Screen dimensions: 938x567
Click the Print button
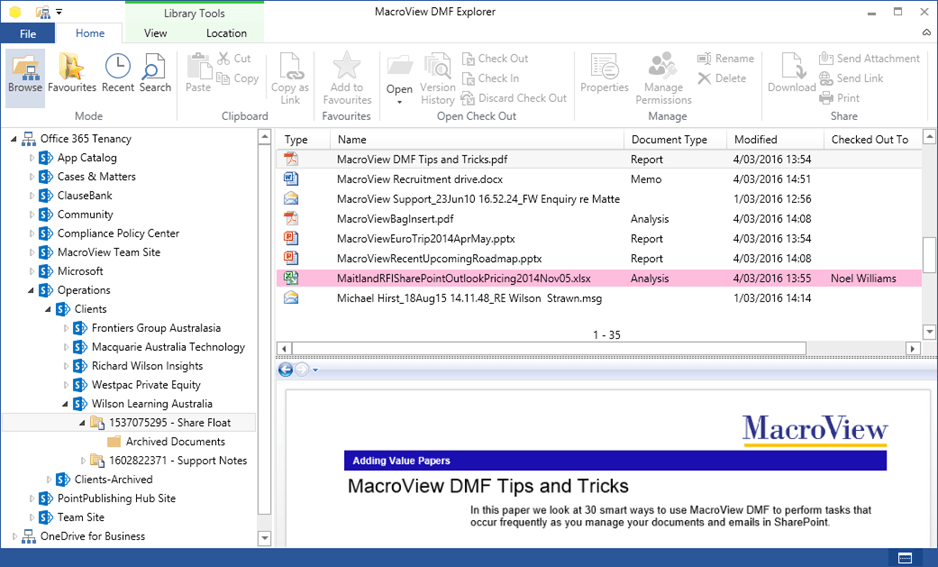click(x=839, y=98)
